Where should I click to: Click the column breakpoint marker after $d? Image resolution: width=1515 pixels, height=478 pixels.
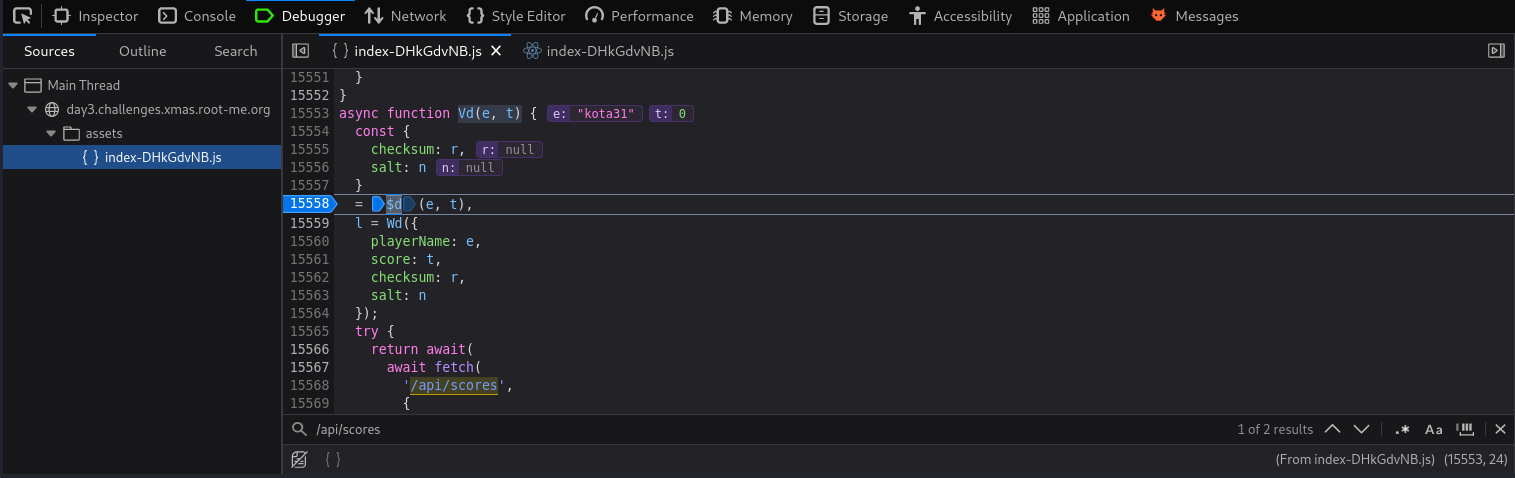coord(409,204)
